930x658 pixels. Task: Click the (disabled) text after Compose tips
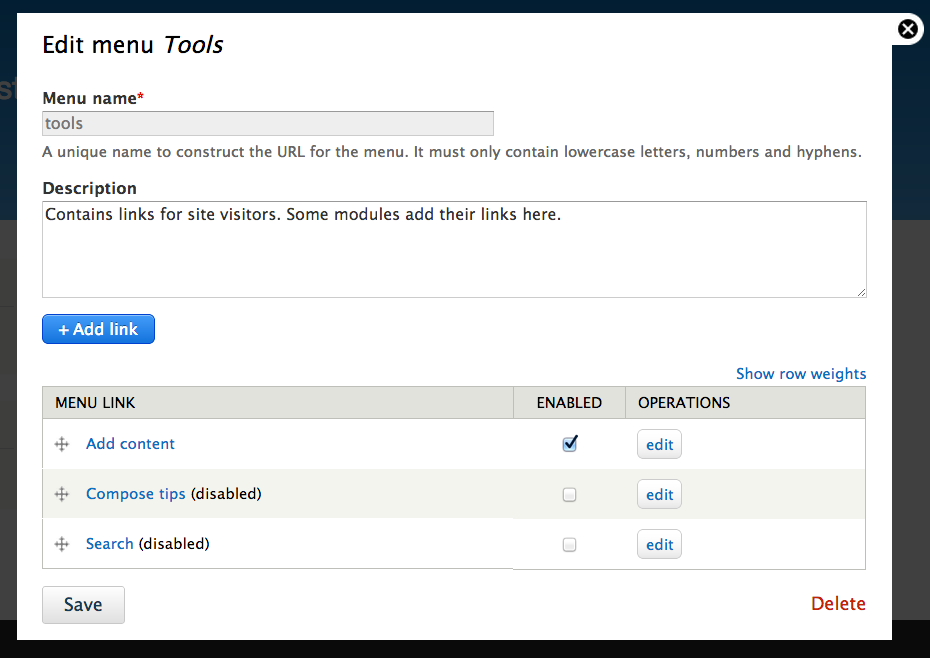tap(226, 494)
